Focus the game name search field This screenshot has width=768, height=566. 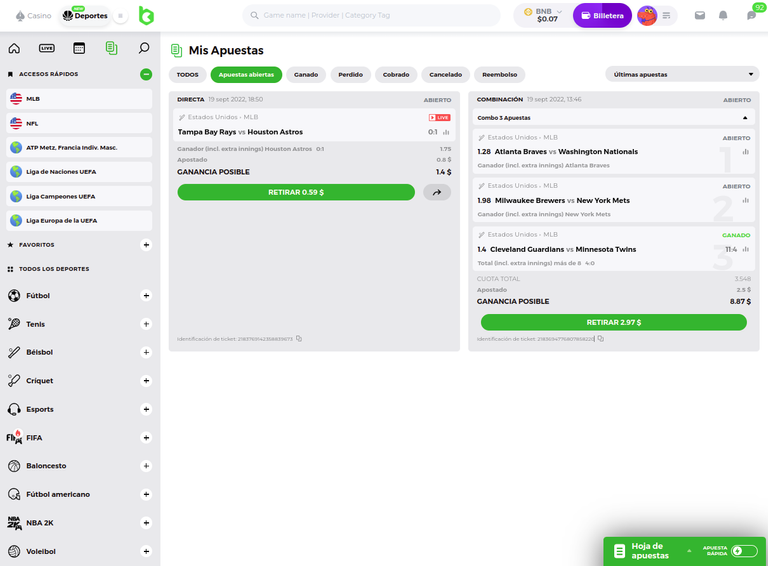tap(371, 15)
